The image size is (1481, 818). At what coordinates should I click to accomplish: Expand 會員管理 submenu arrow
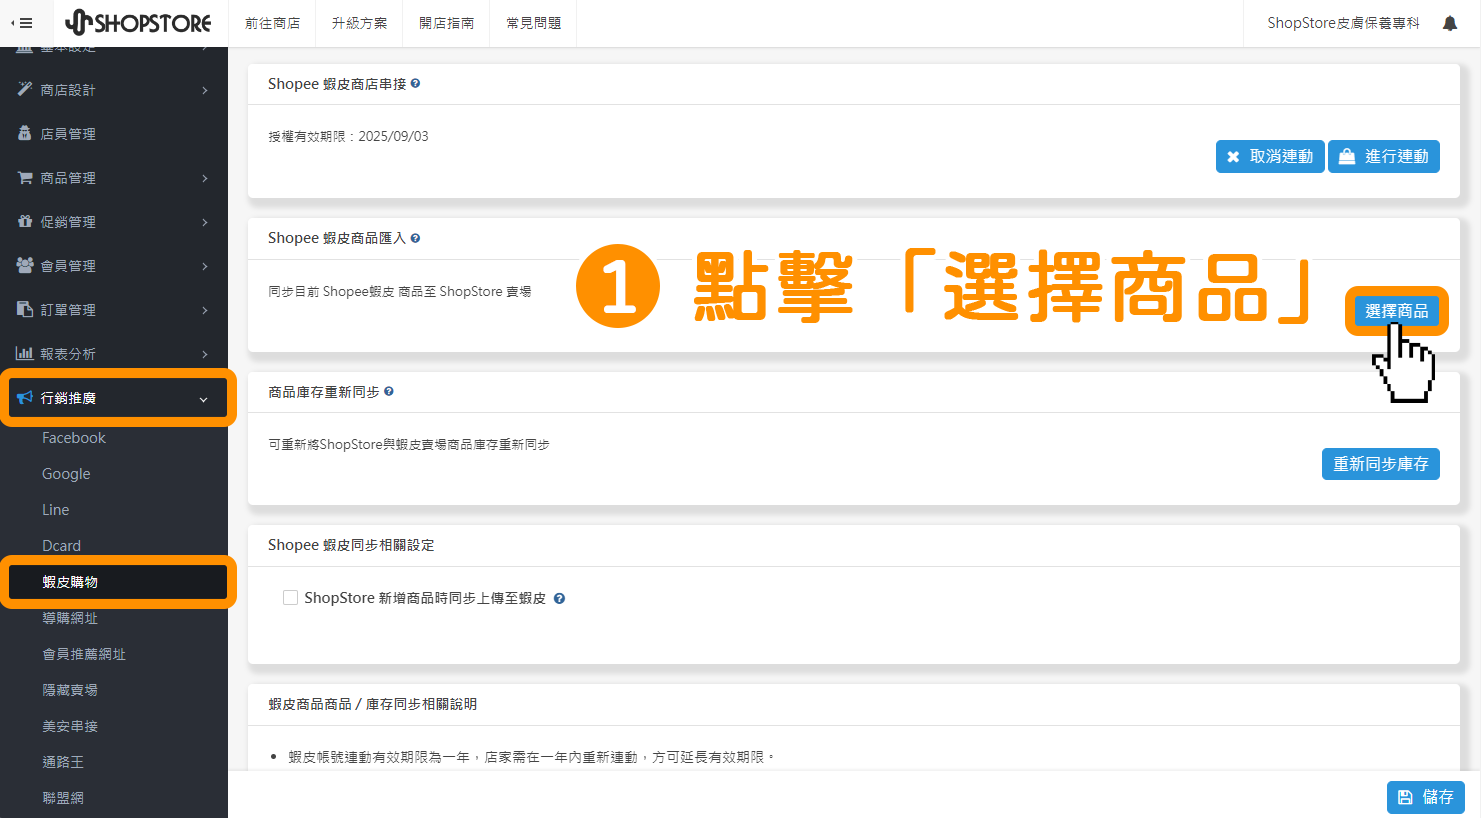tap(205, 266)
